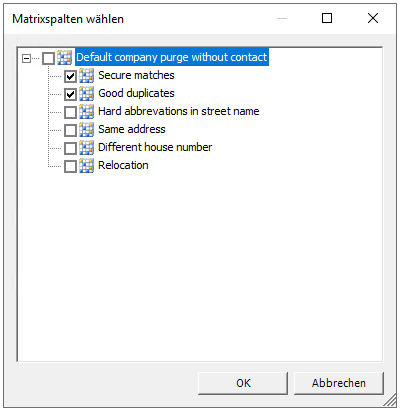
Task: Click the matrix icon beside Good duplicates
Action: [x=87, y=94]
